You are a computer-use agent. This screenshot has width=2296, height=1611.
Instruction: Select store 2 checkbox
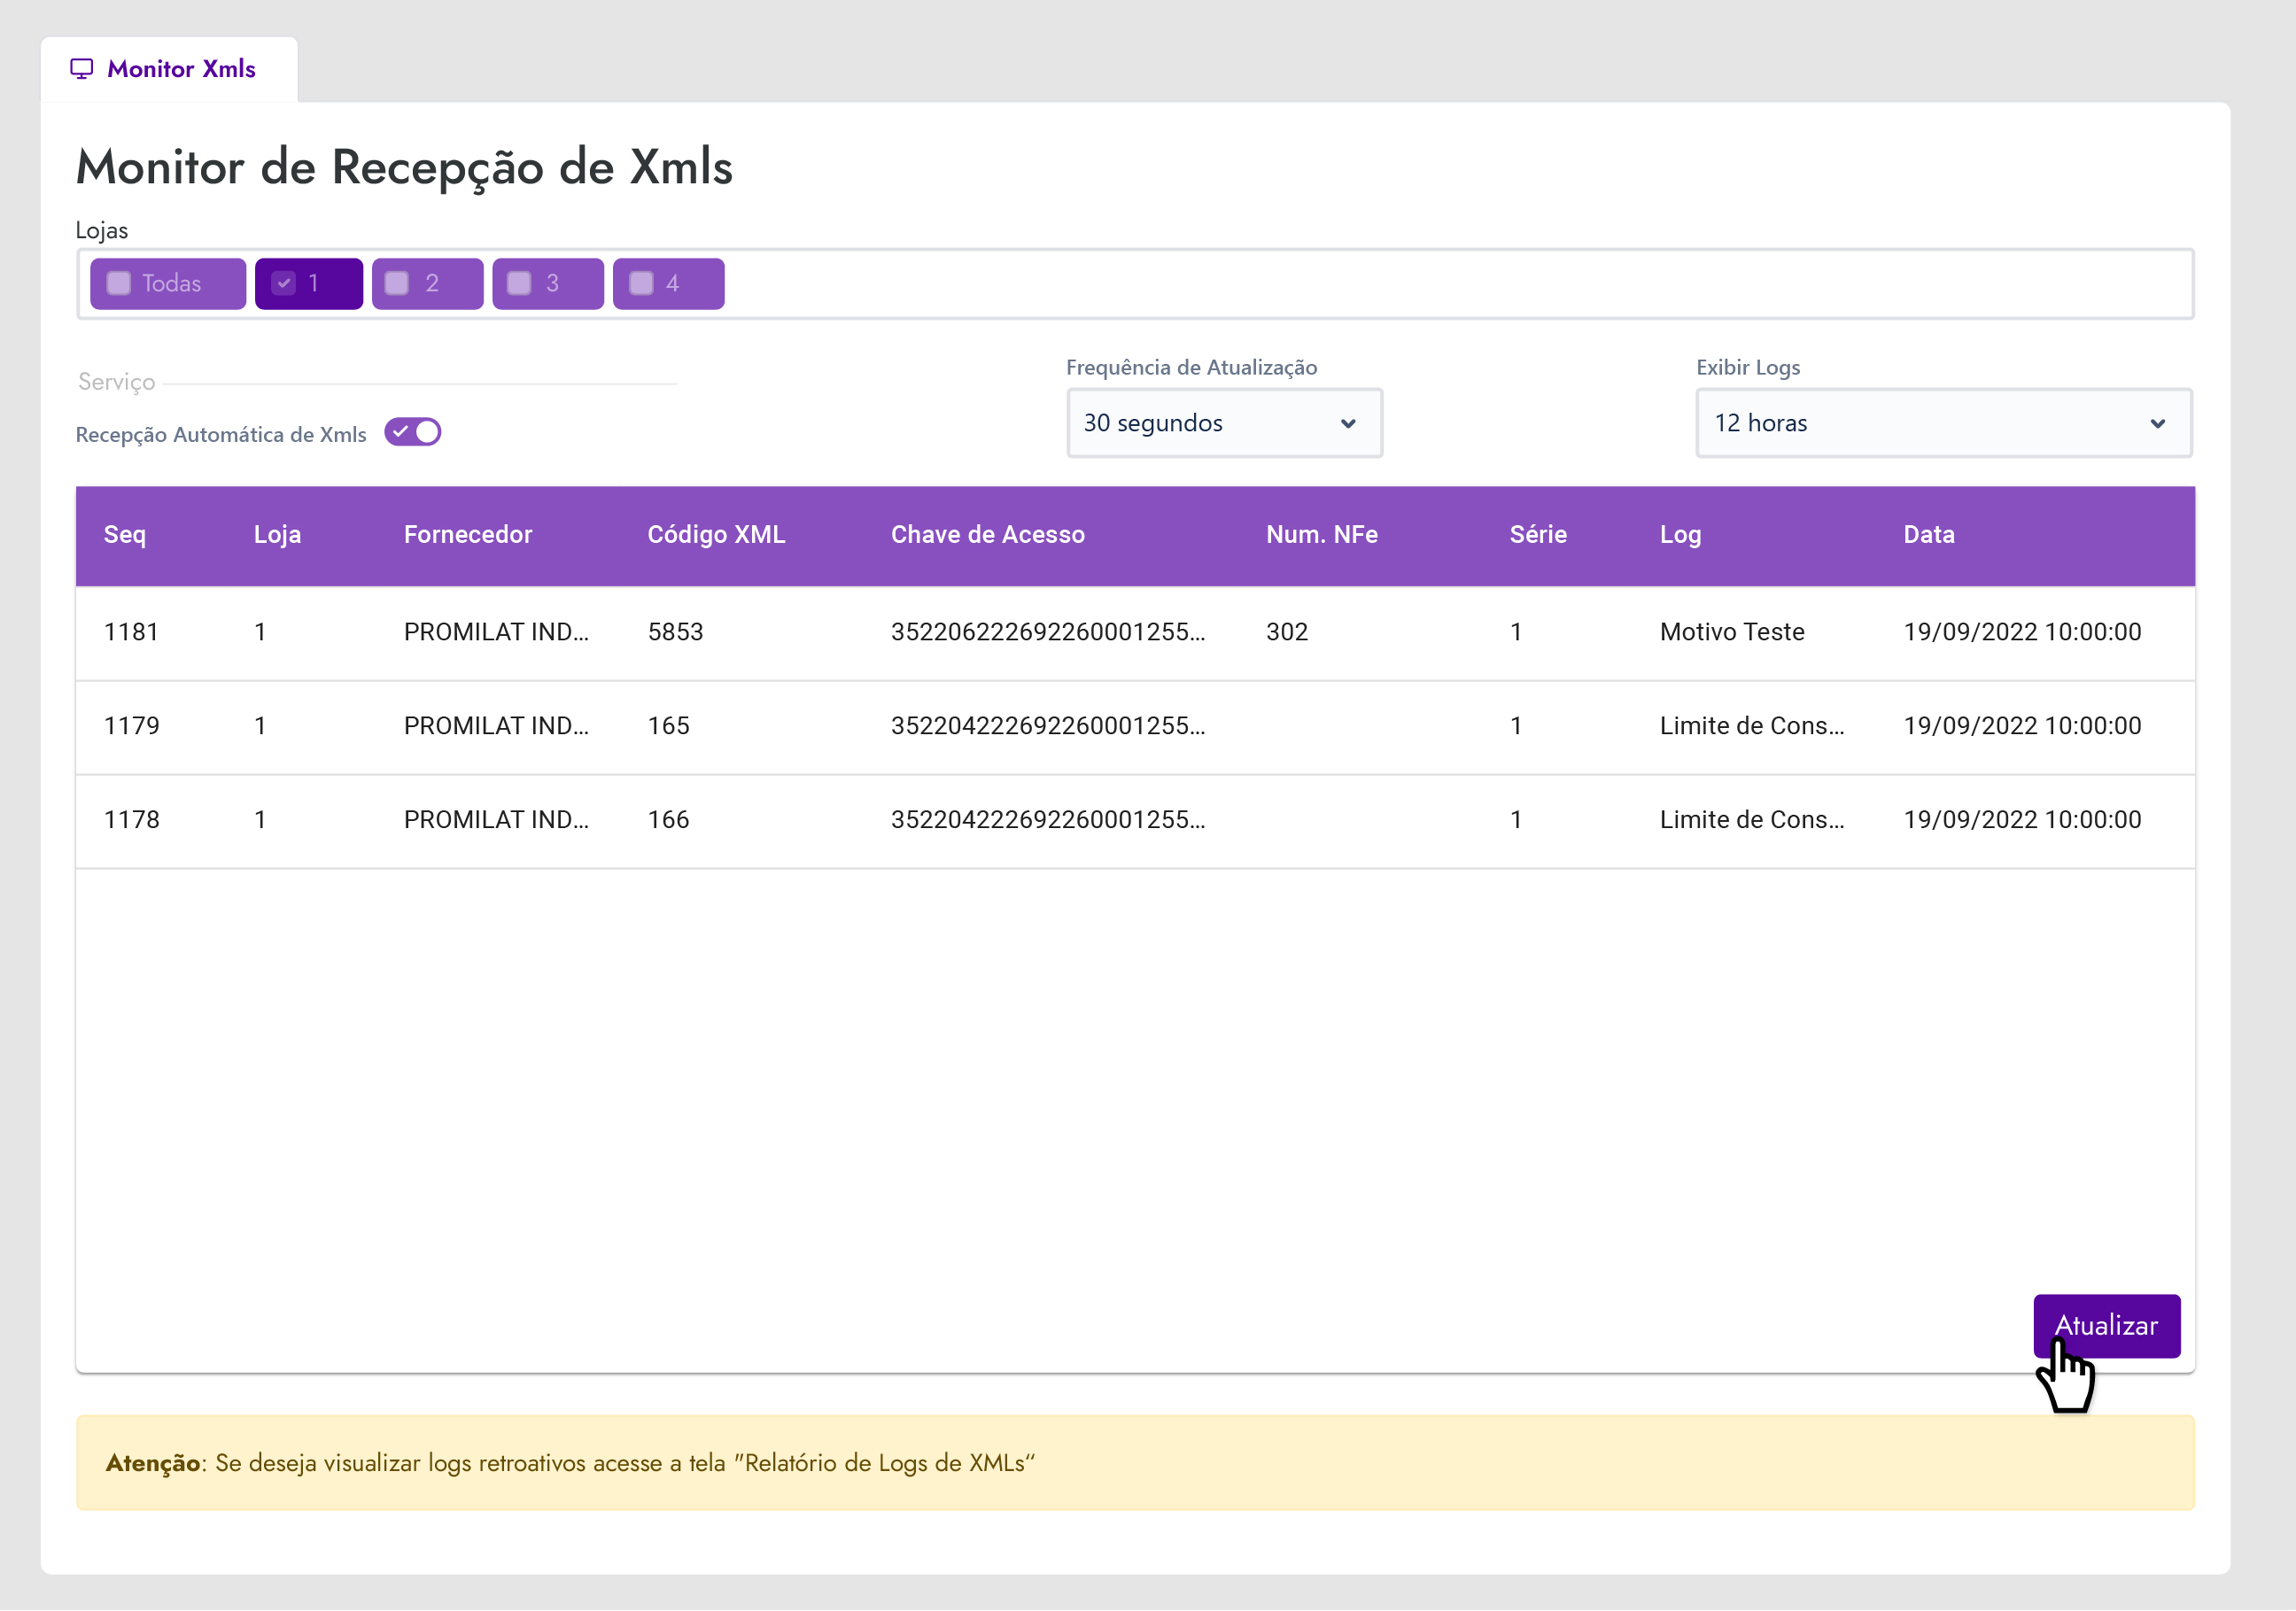397,284
